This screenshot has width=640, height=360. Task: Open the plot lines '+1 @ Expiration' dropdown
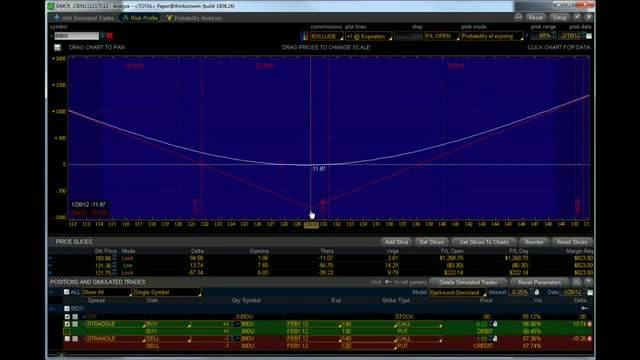click(369, 36)
